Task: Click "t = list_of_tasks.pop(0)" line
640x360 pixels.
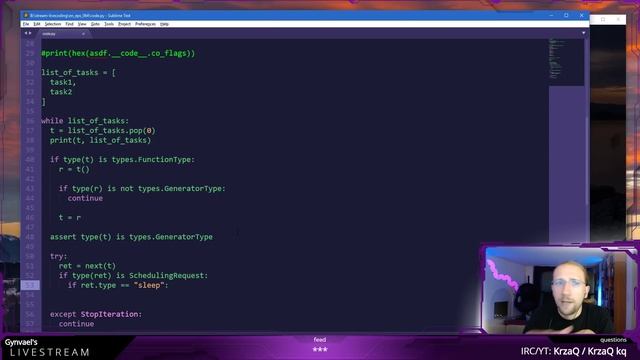Action: click(x=102, y=131)
